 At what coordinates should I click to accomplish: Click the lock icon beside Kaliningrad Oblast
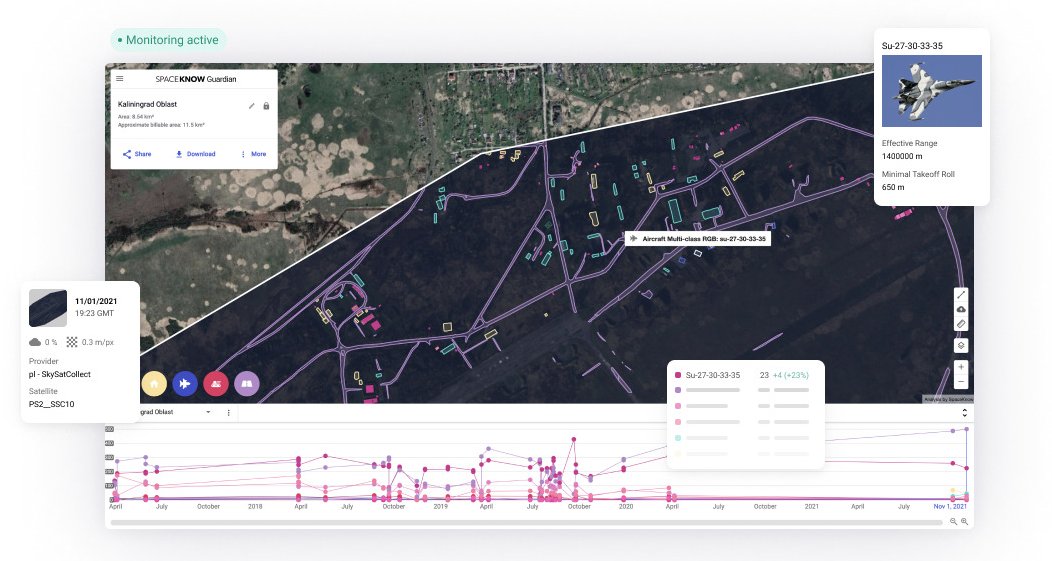coord(266,106)
